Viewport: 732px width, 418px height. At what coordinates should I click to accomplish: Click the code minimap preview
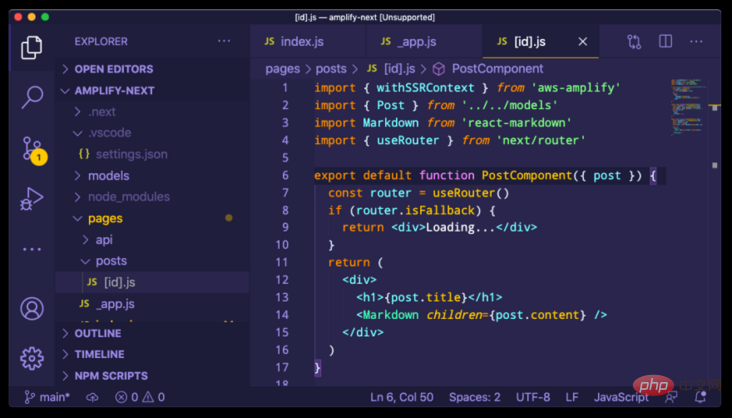689,107
